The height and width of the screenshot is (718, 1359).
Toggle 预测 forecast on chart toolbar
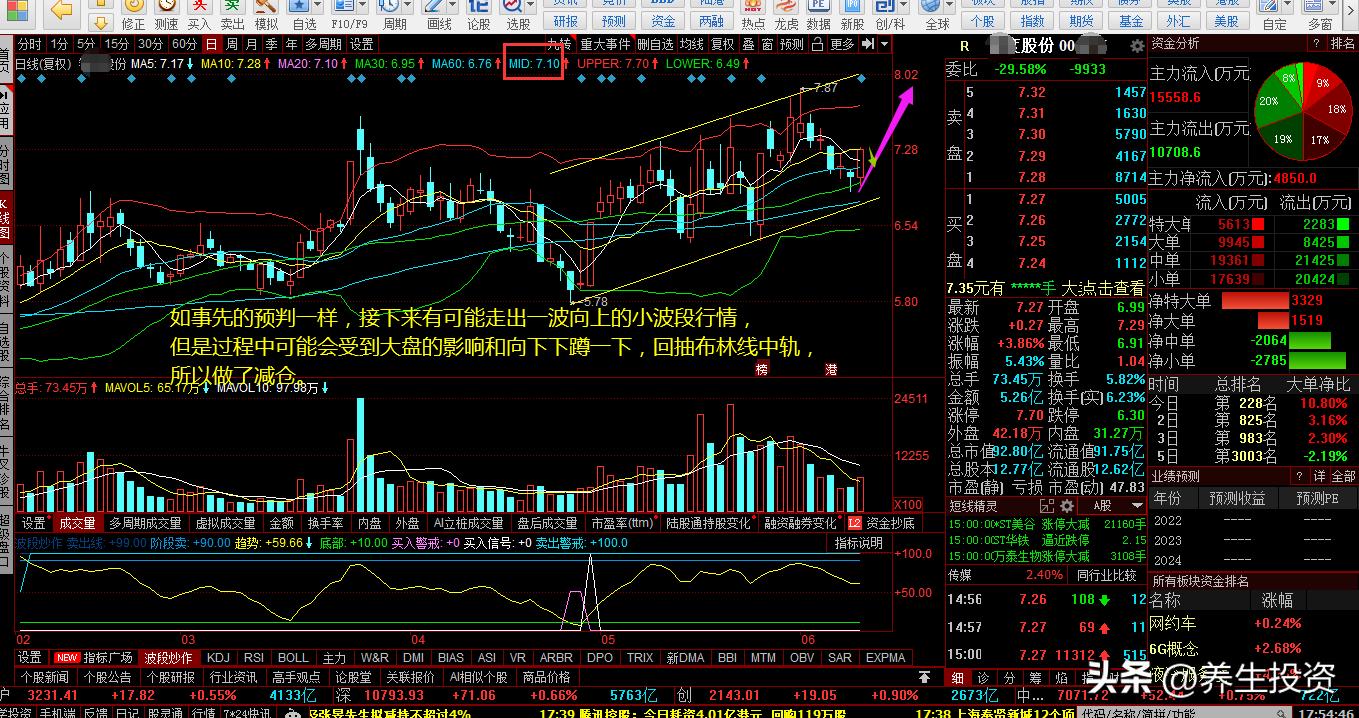791,44
